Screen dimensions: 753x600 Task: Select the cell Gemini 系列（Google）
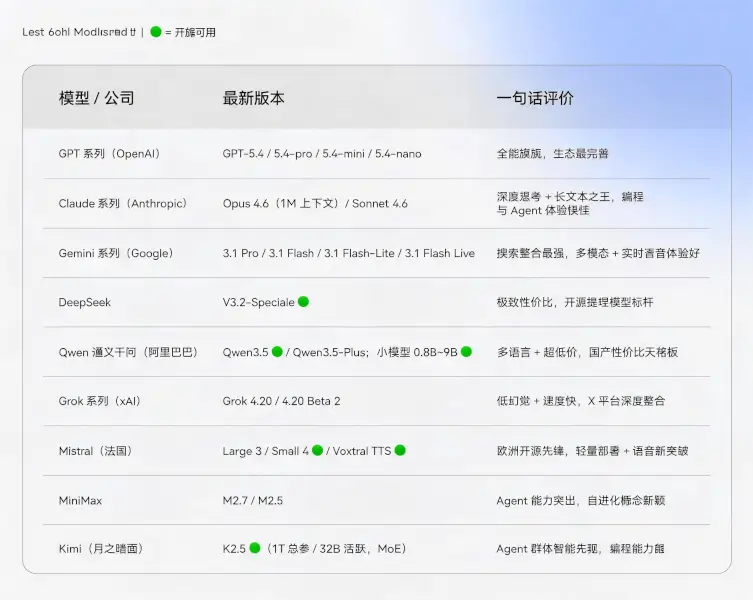click(x=116, y=253)
